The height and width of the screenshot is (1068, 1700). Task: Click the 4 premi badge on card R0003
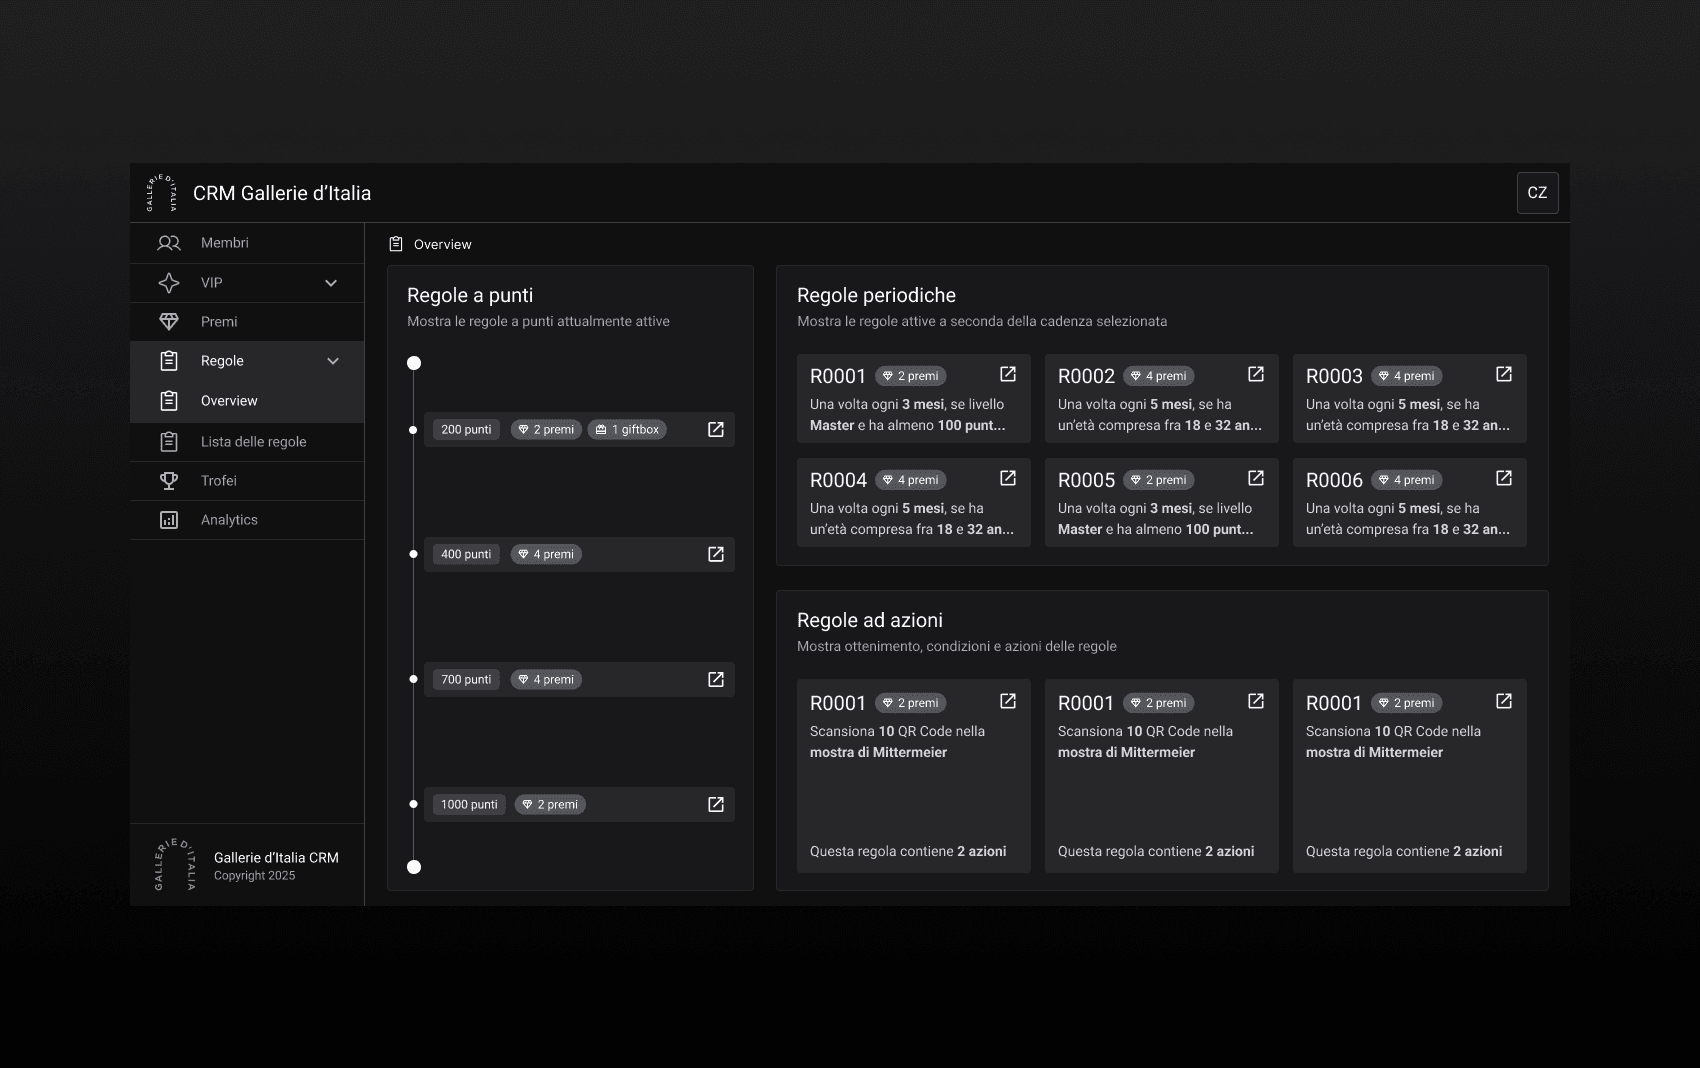pyautogui.click(x=1406, y=376)
